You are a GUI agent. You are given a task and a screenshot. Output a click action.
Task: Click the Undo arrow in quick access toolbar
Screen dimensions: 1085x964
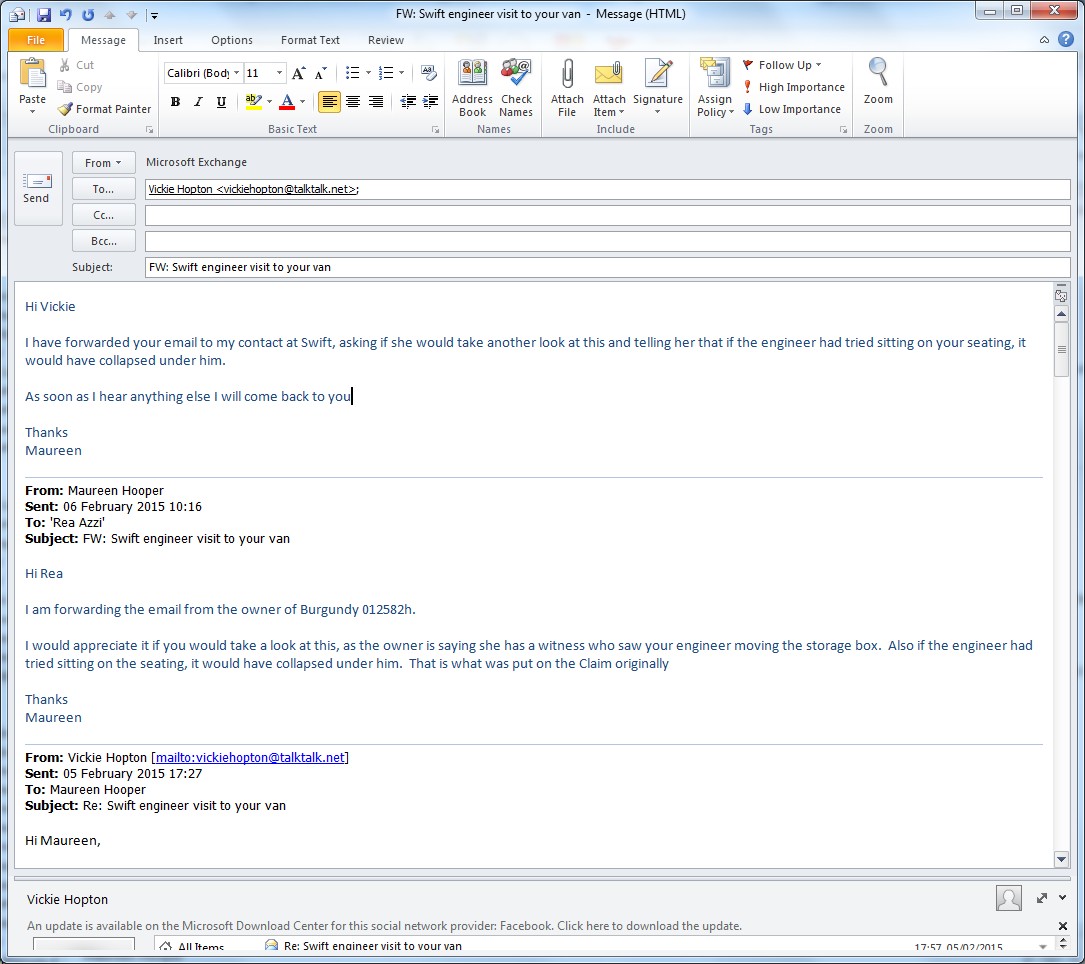(65, 14)
